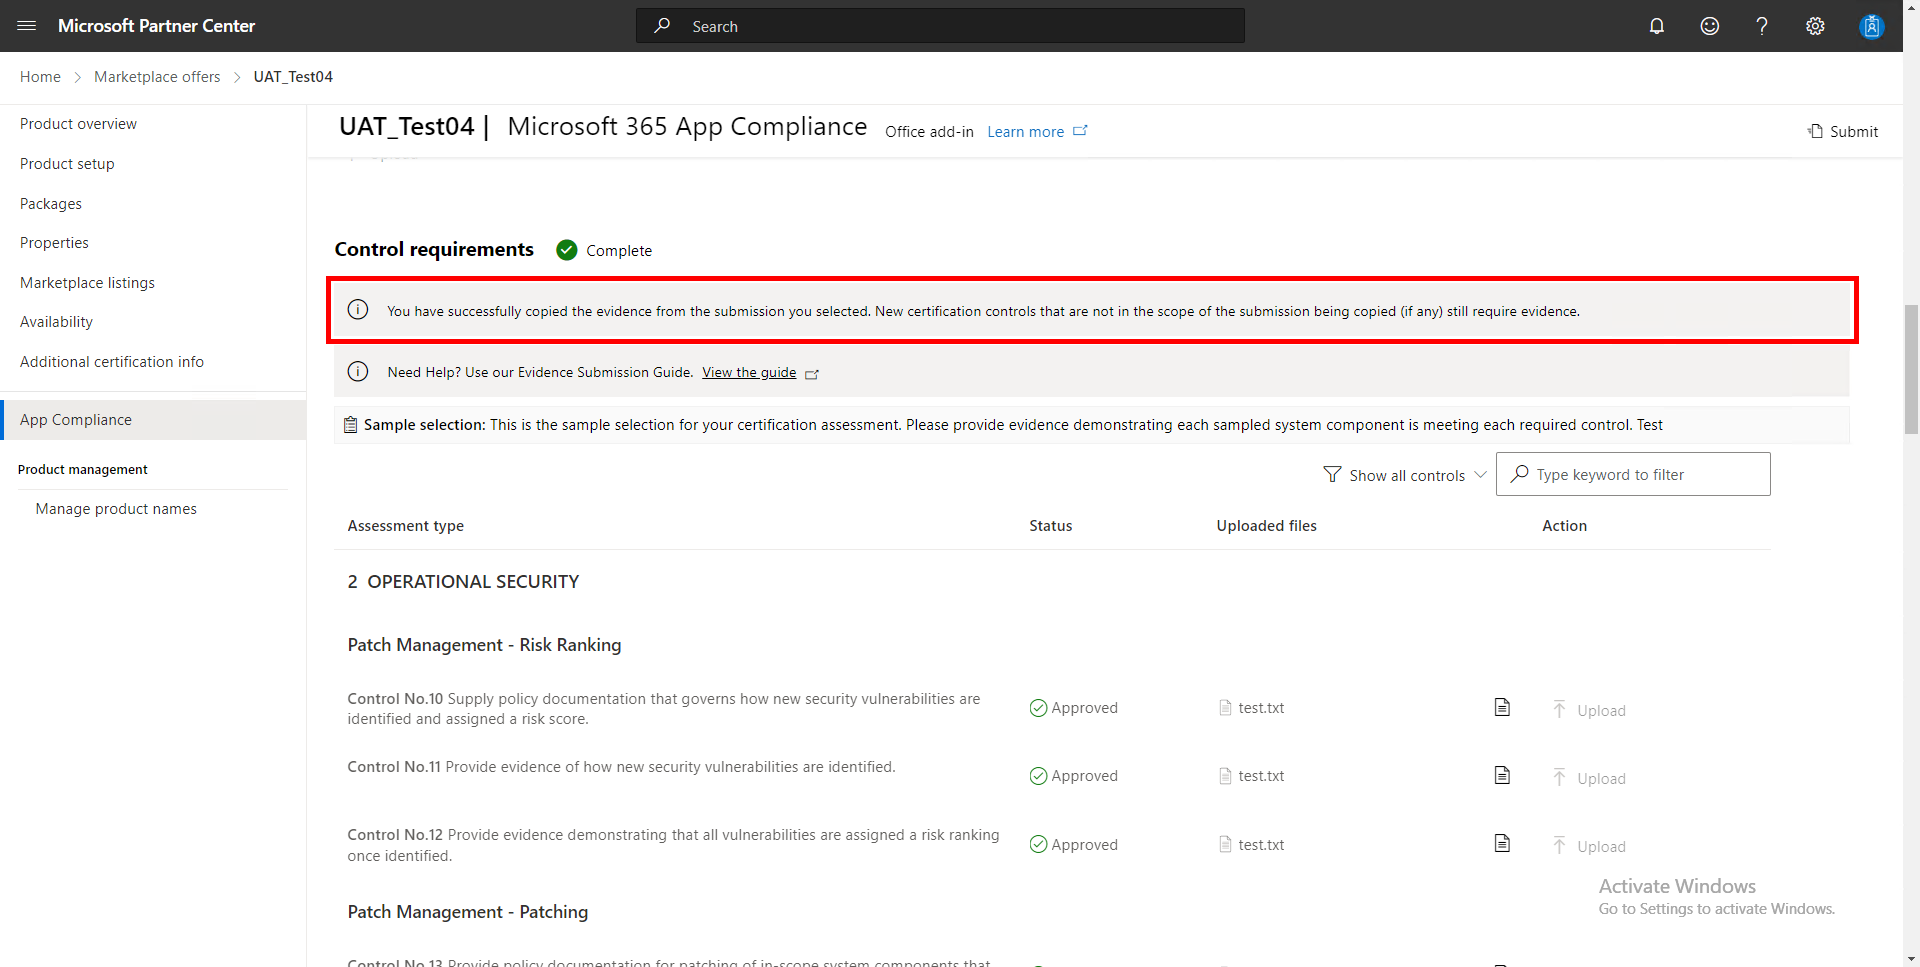Open Properties in the sidebar
The image size is (1920, 967).
pos(54,243)
